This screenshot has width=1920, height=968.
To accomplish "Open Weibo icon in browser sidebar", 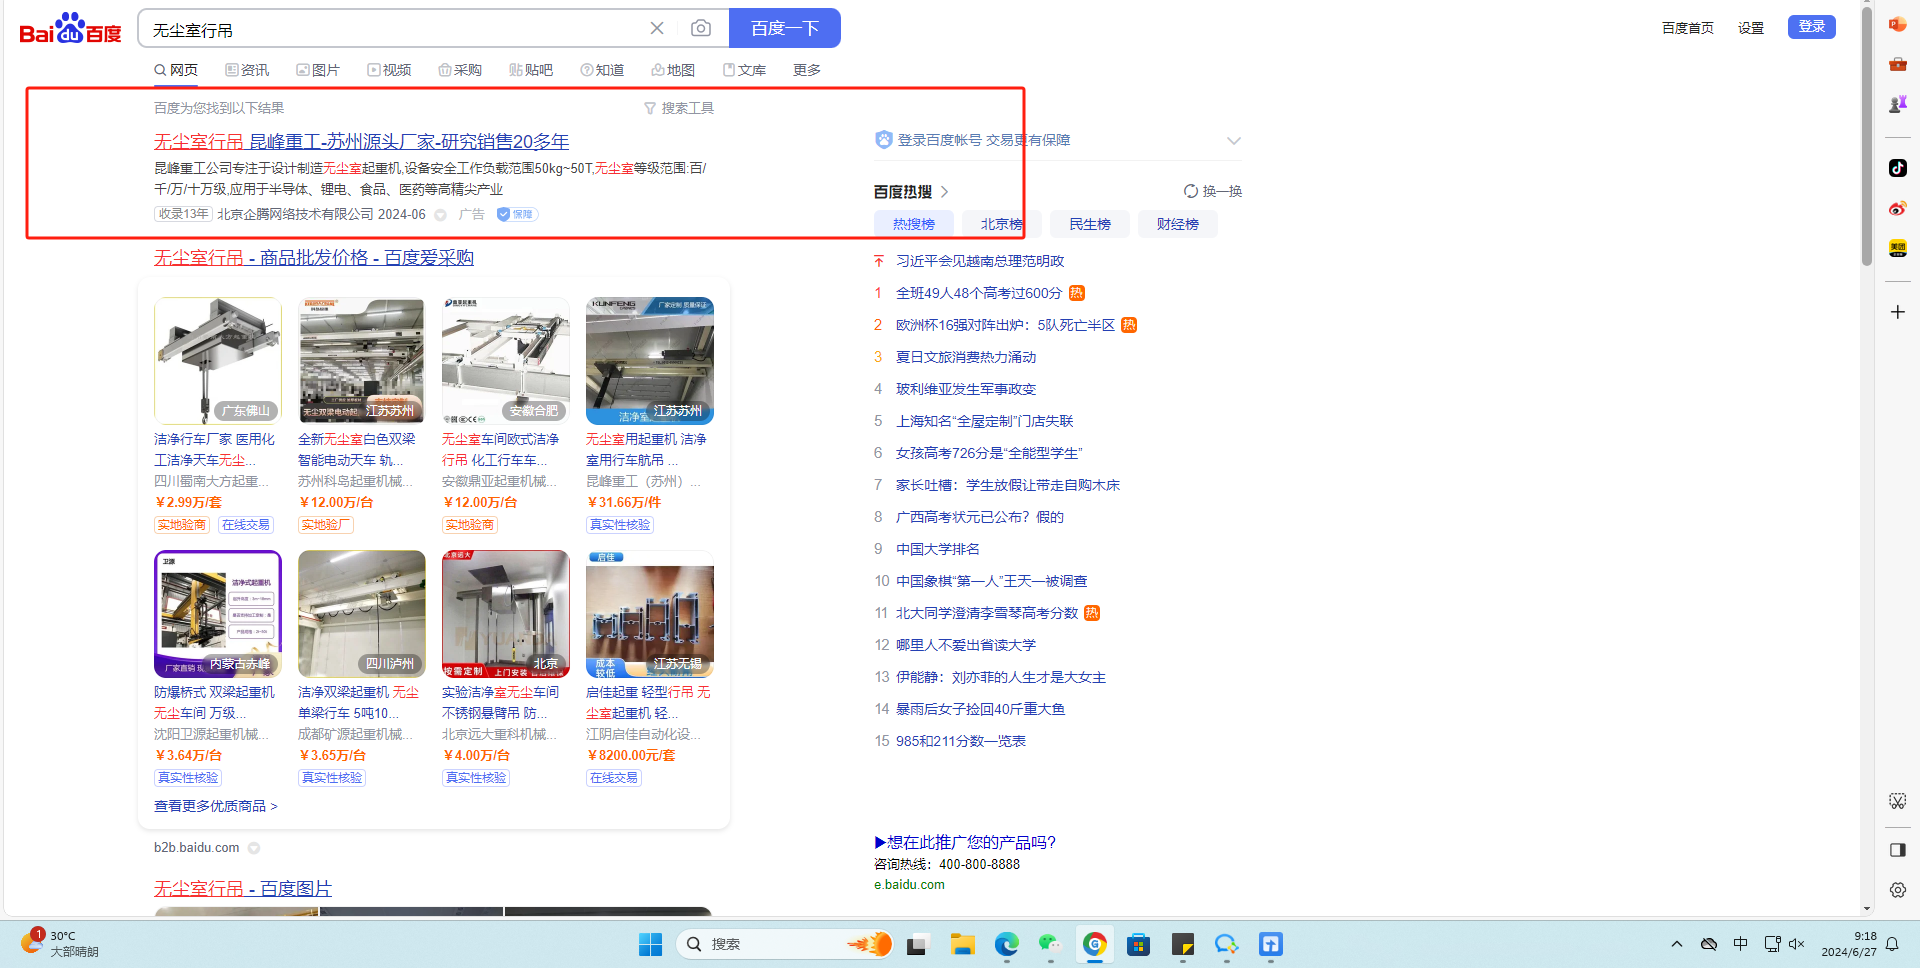I will (x=1897, y=208).
